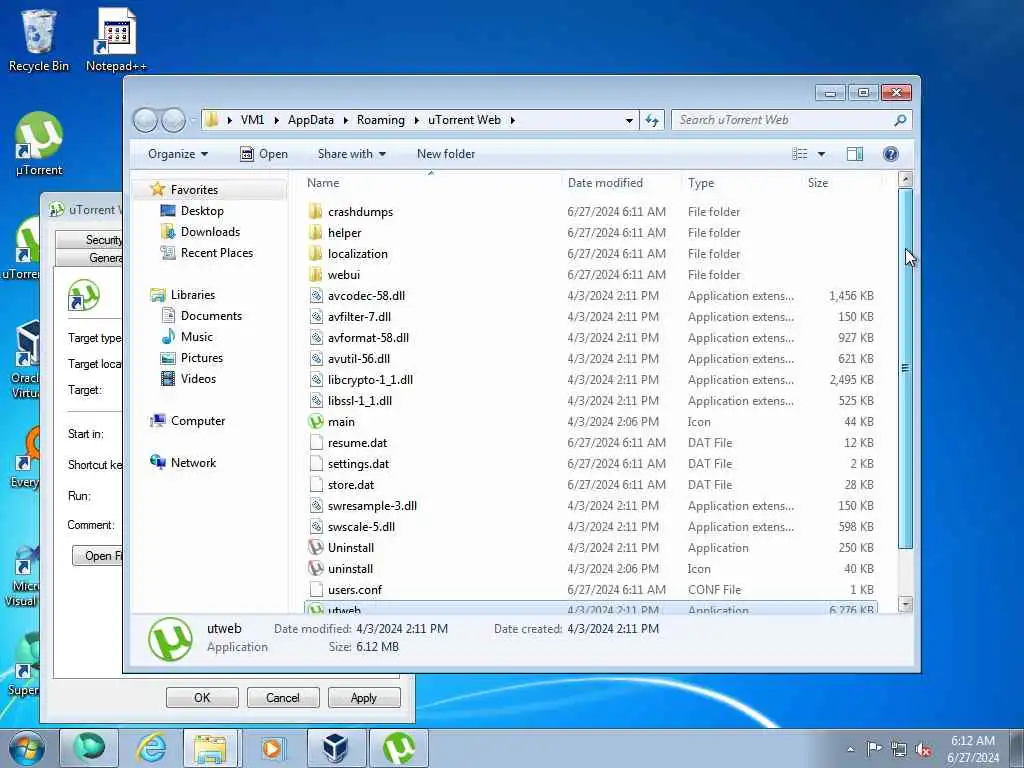Expand the address bar history dropdown
Image resolution: width=1024 pixels, height=768 pixels.
pyautogui.click(x=629, y=120)
